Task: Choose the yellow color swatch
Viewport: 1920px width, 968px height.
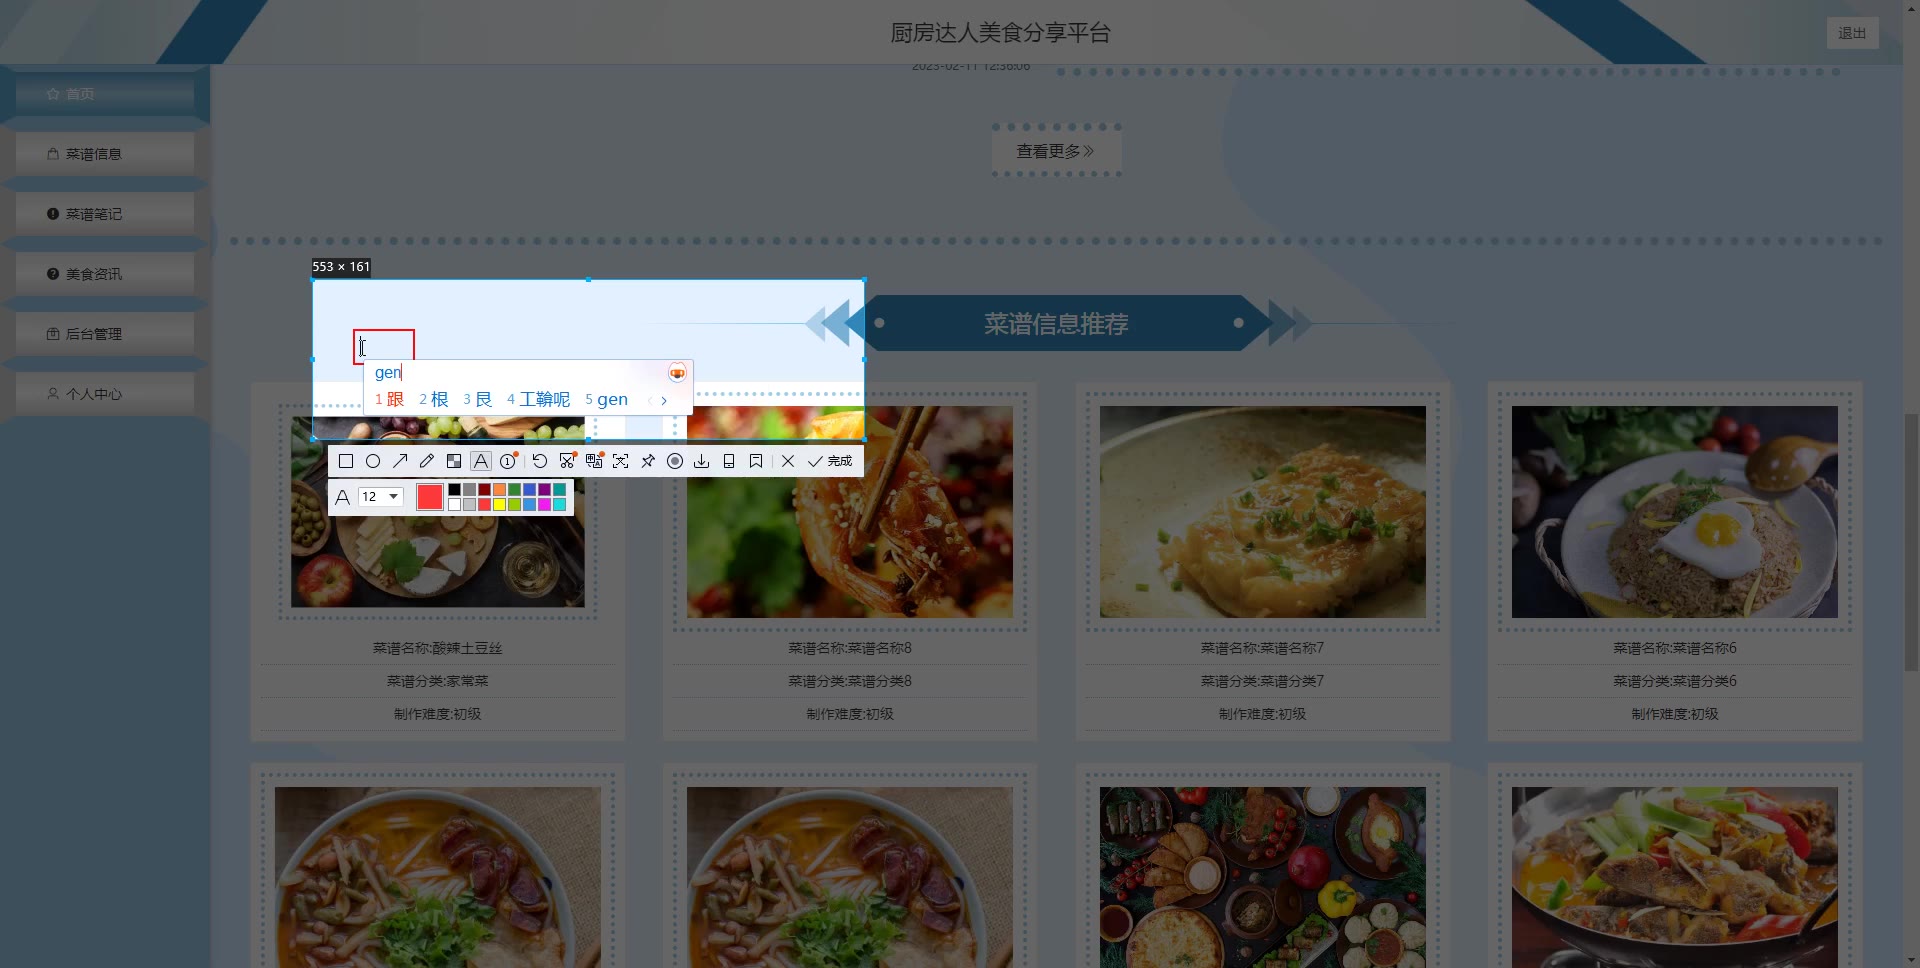Action: (499, 504)
